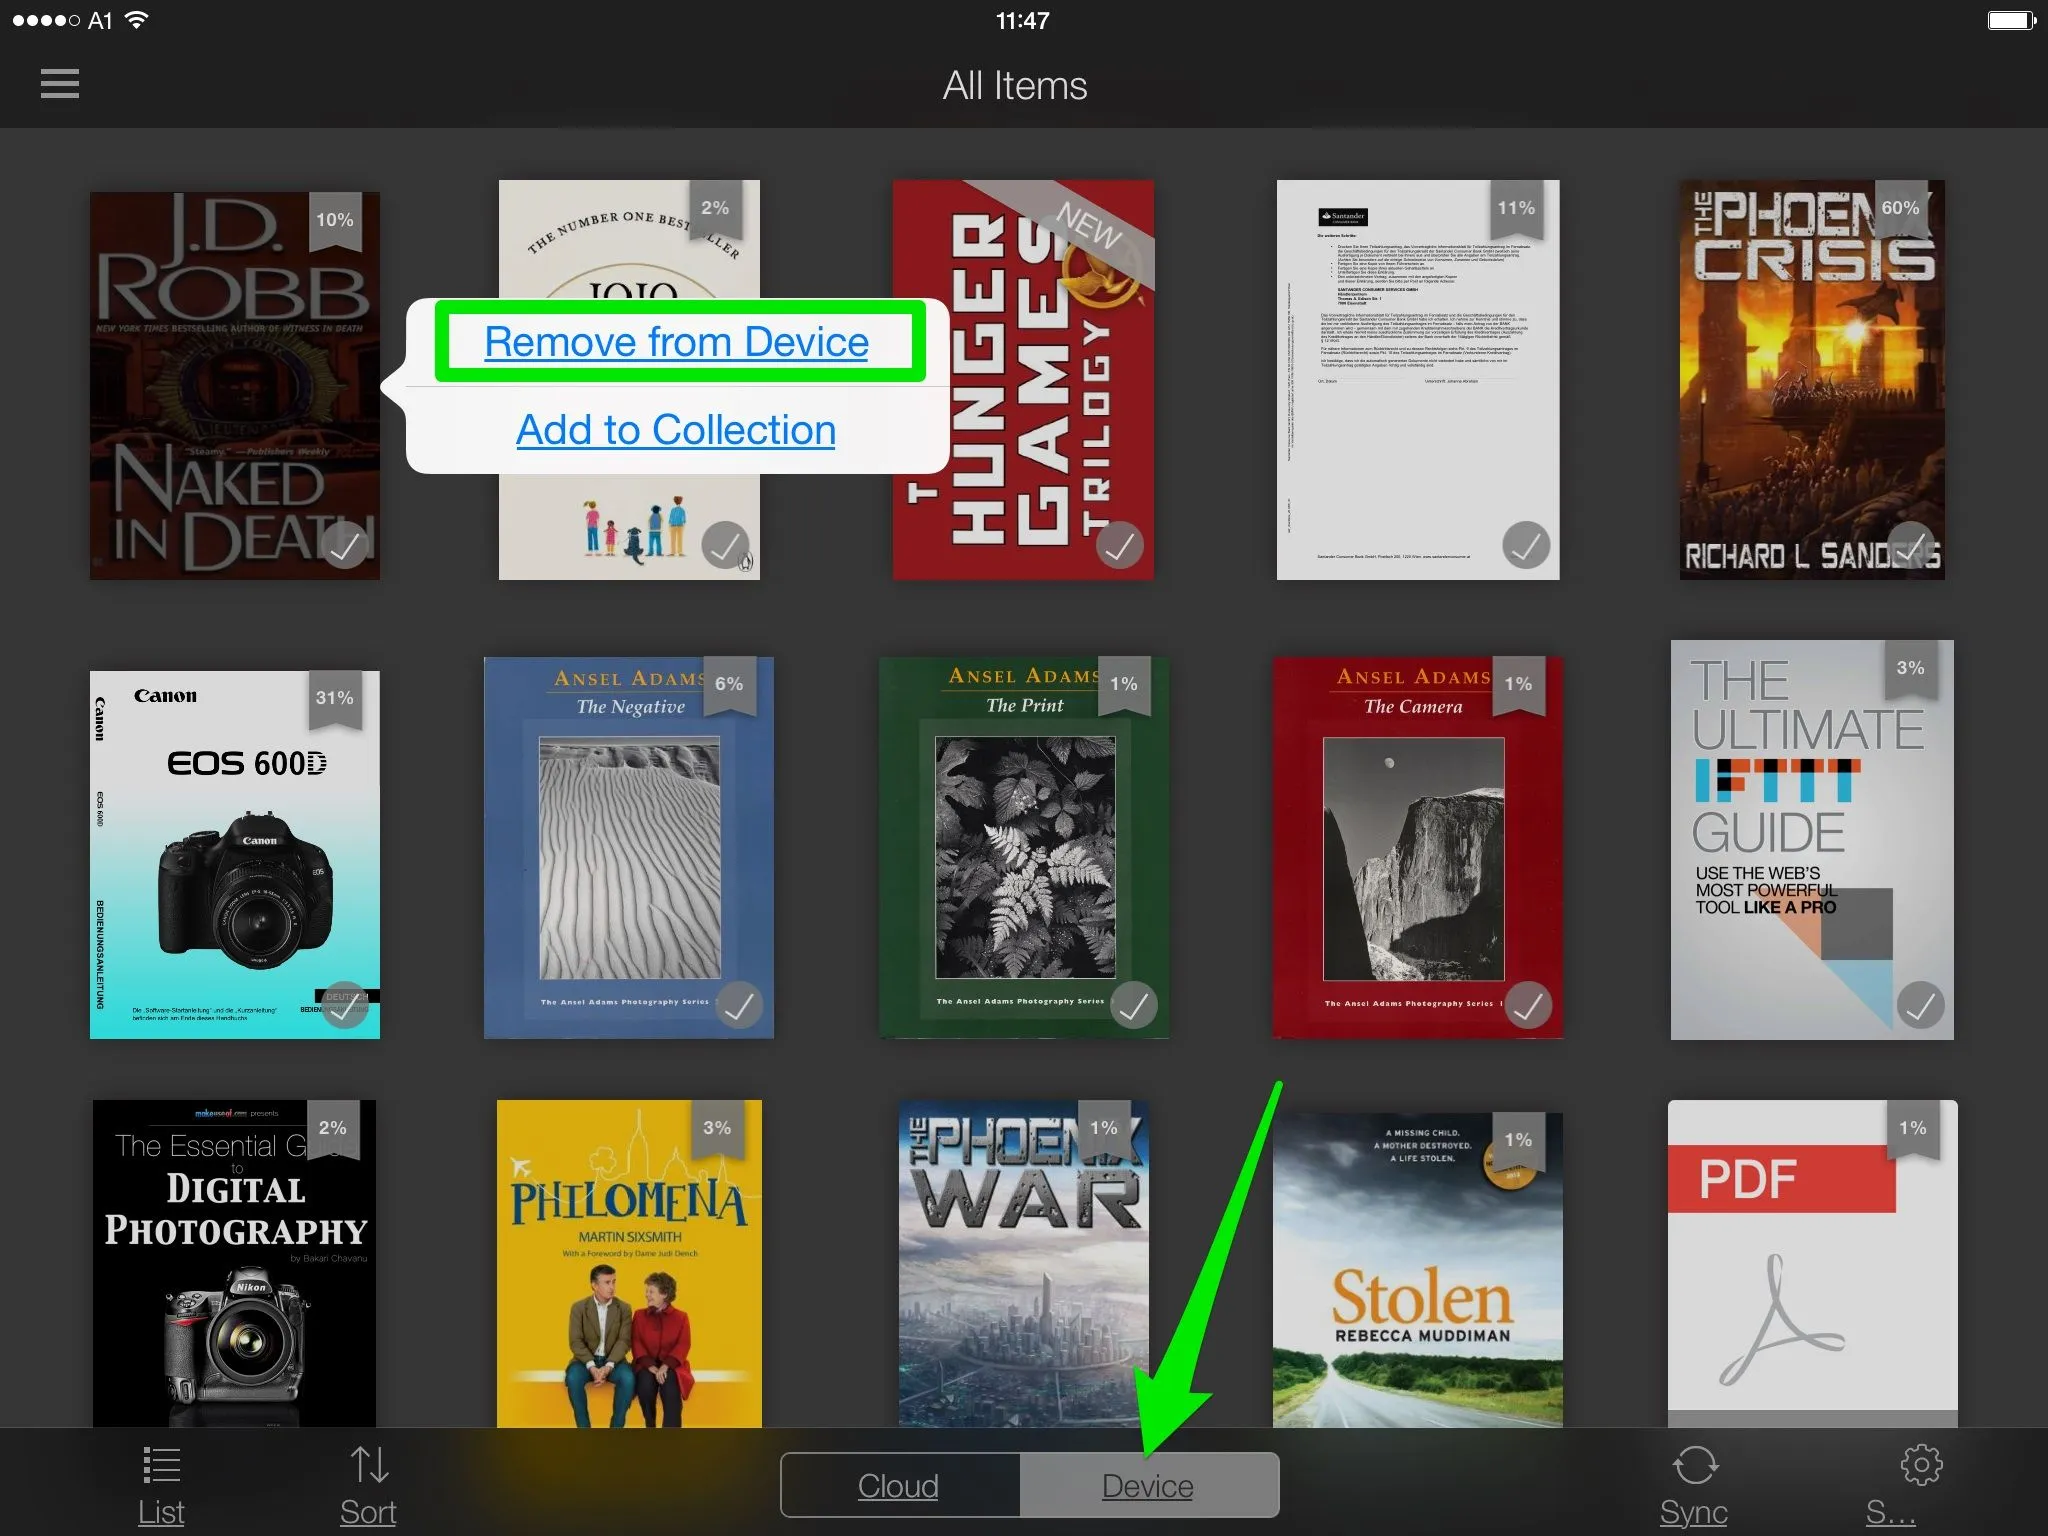Switch library to Cloud
Screen dimensions: 2048x1536
pyautogui.click(x=899, y=1486)
